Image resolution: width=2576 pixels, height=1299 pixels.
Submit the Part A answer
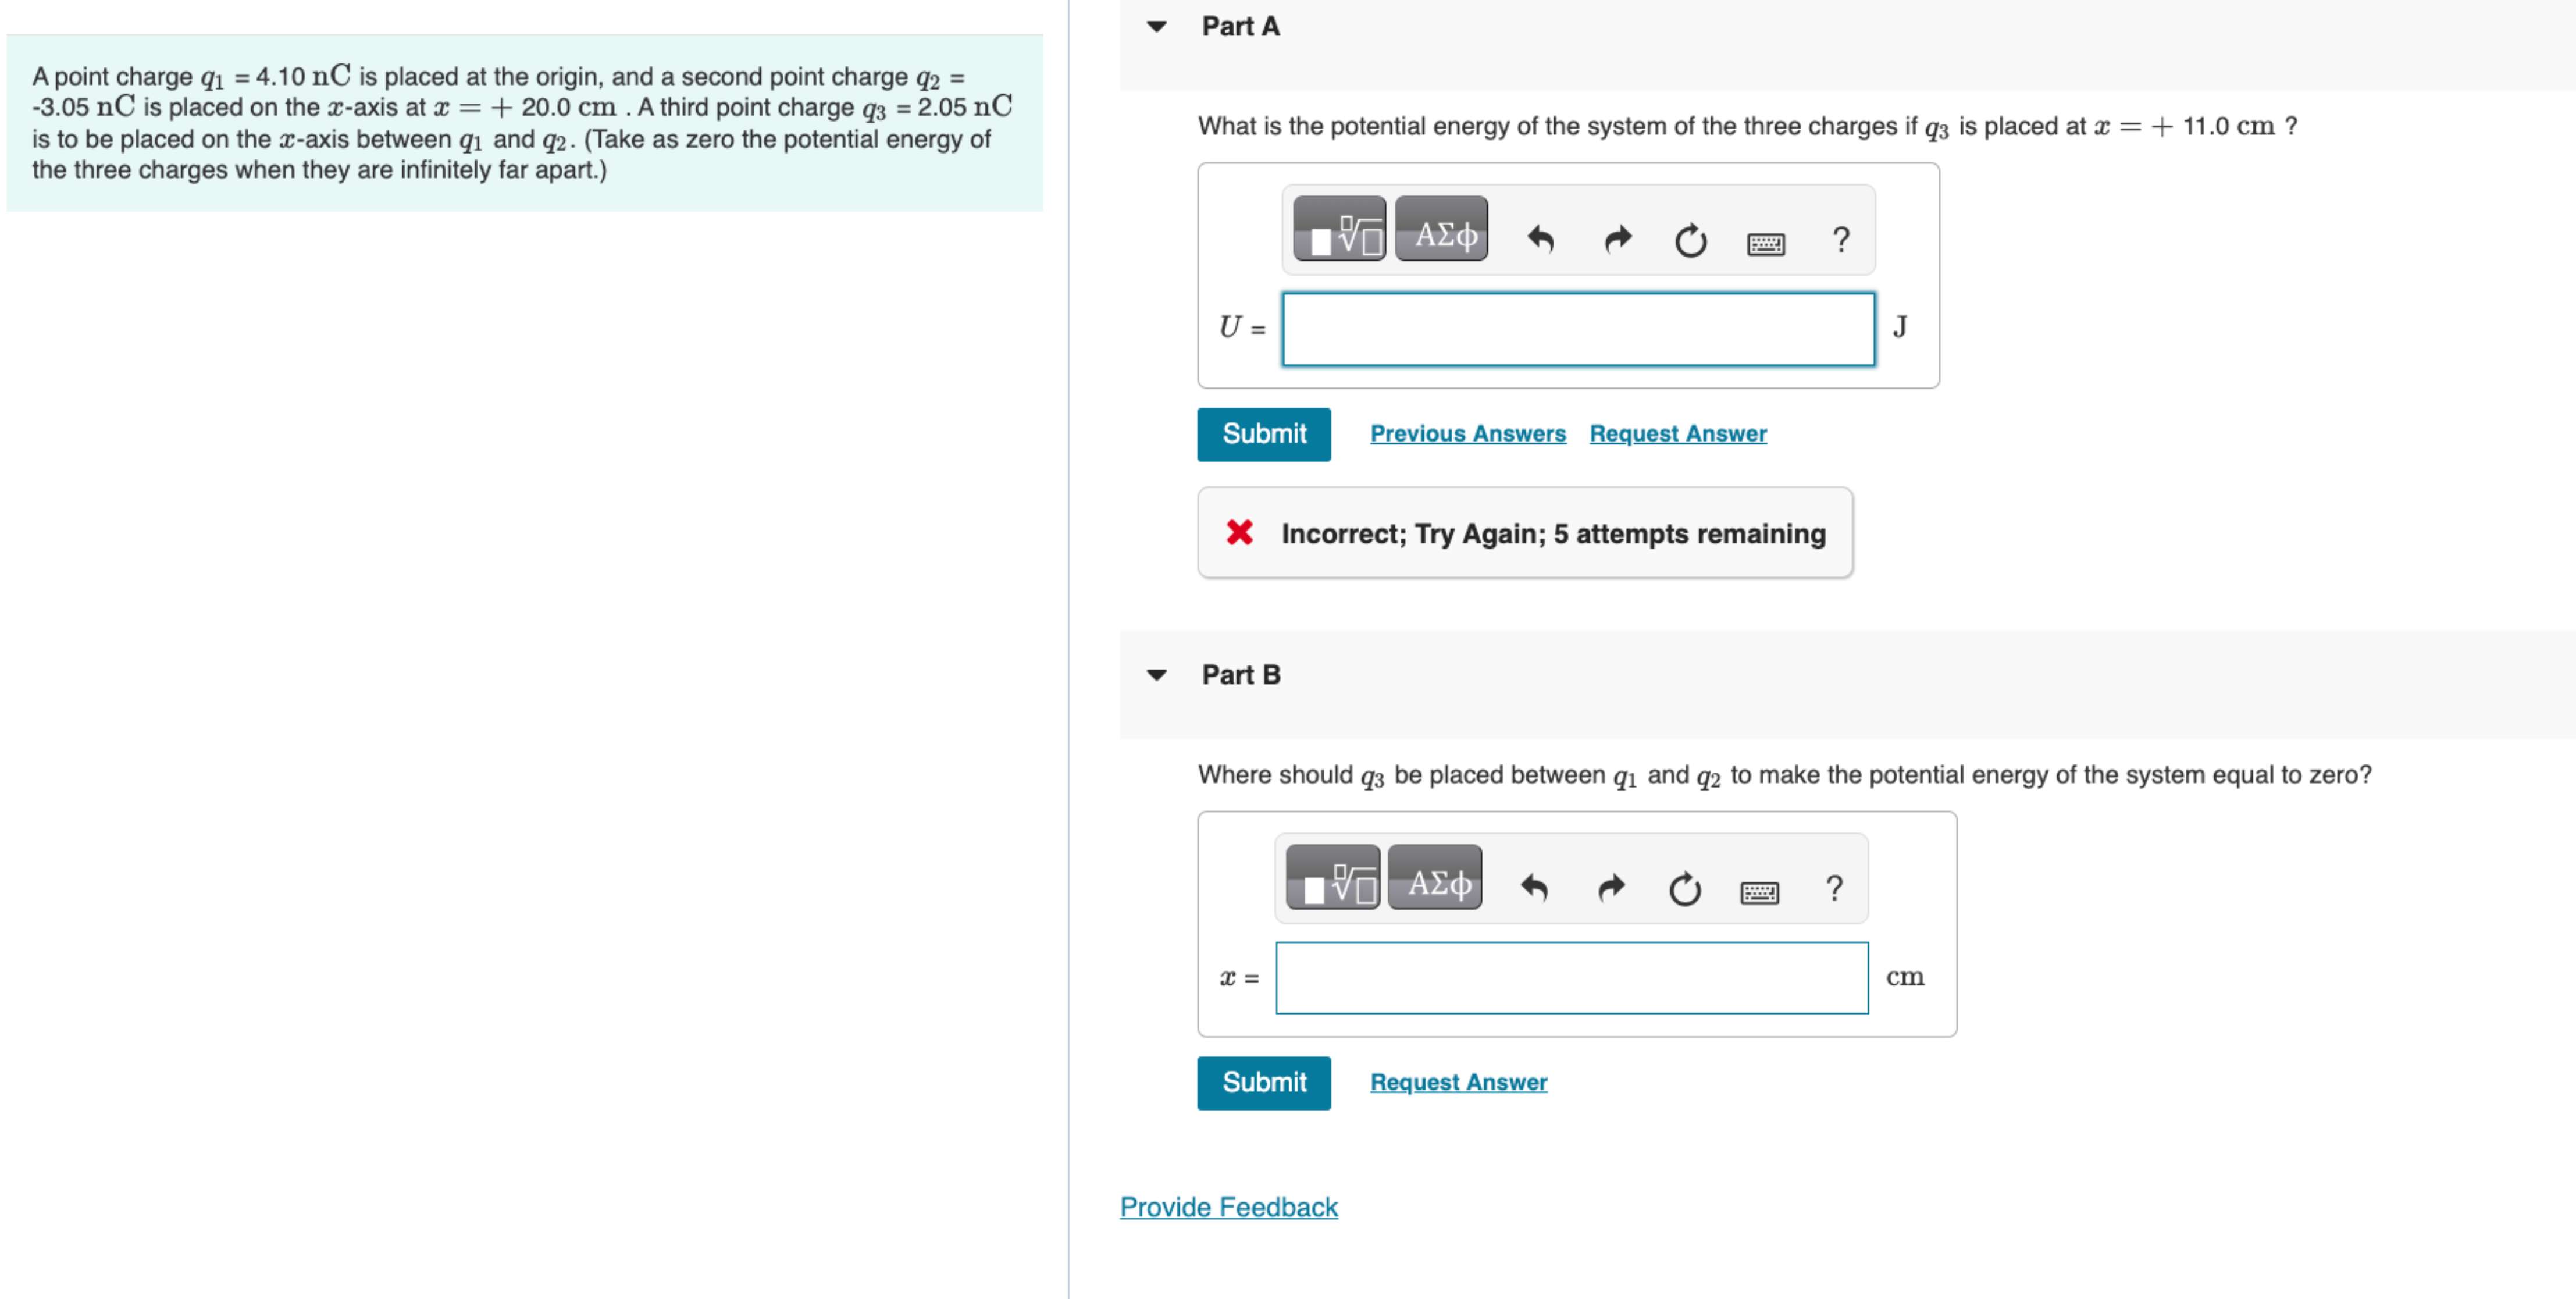[1264, 433]
